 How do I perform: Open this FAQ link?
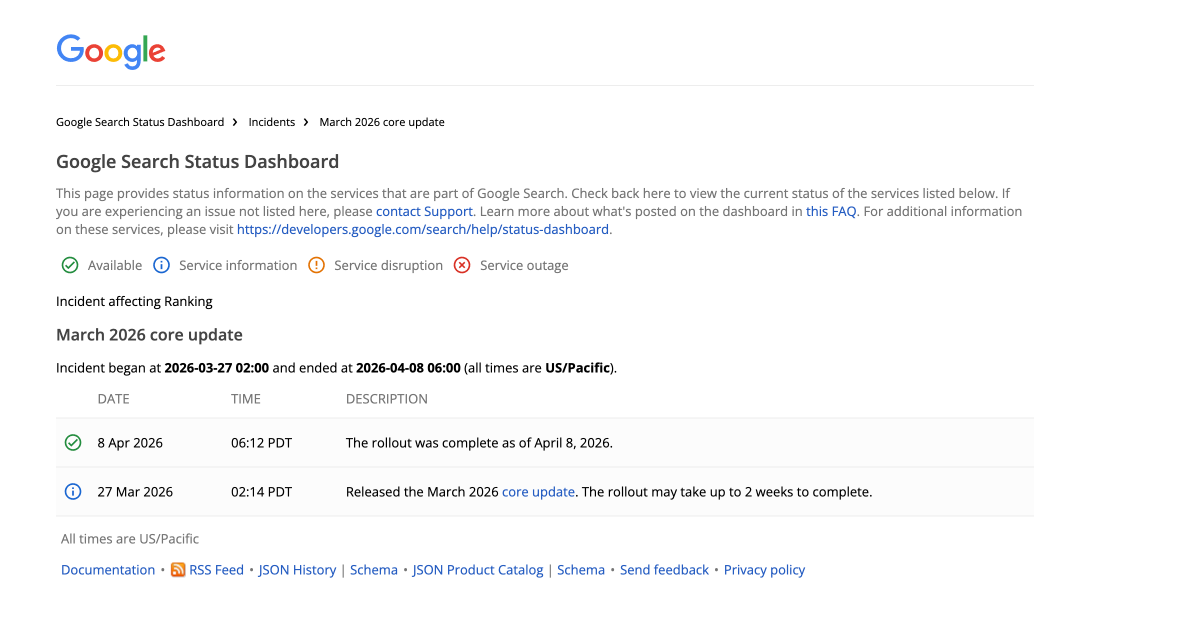[831, 211]
